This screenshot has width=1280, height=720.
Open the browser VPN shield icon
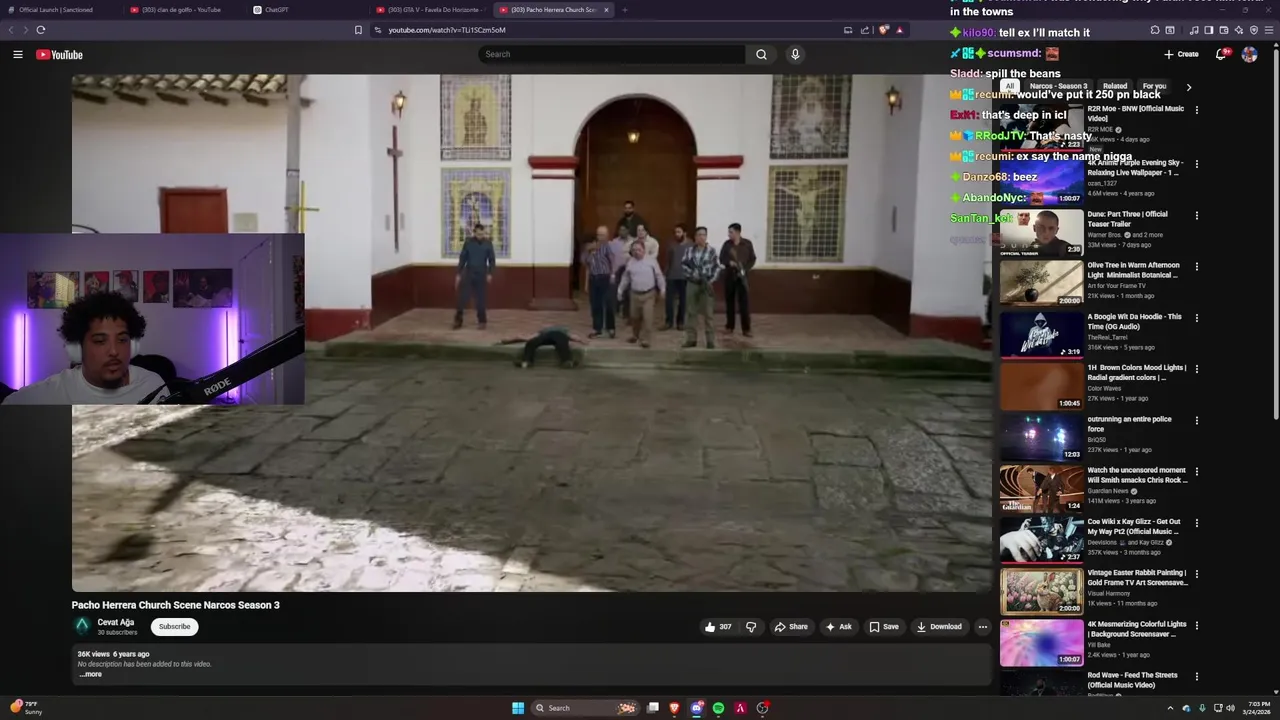(1254, 30)
